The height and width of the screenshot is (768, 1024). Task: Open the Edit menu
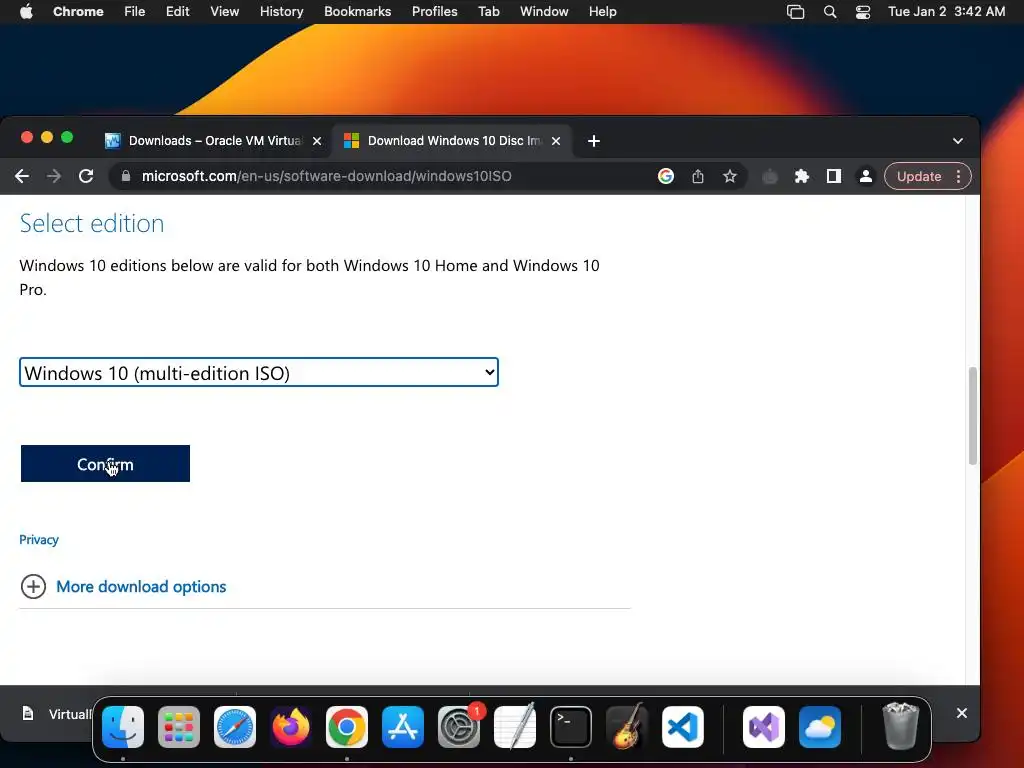click(x=178, y=12)
